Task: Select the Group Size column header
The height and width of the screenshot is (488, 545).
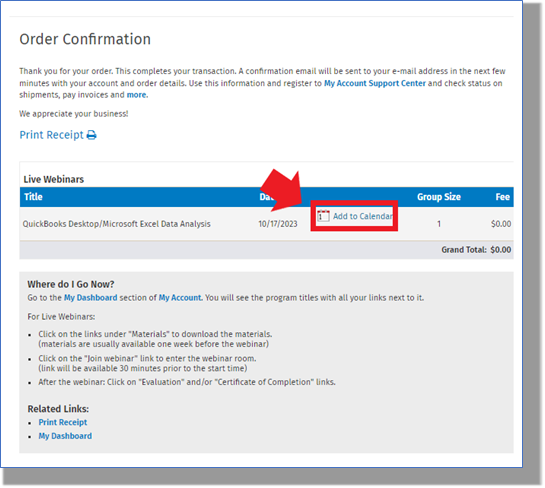Action: (x=439, y=197)
